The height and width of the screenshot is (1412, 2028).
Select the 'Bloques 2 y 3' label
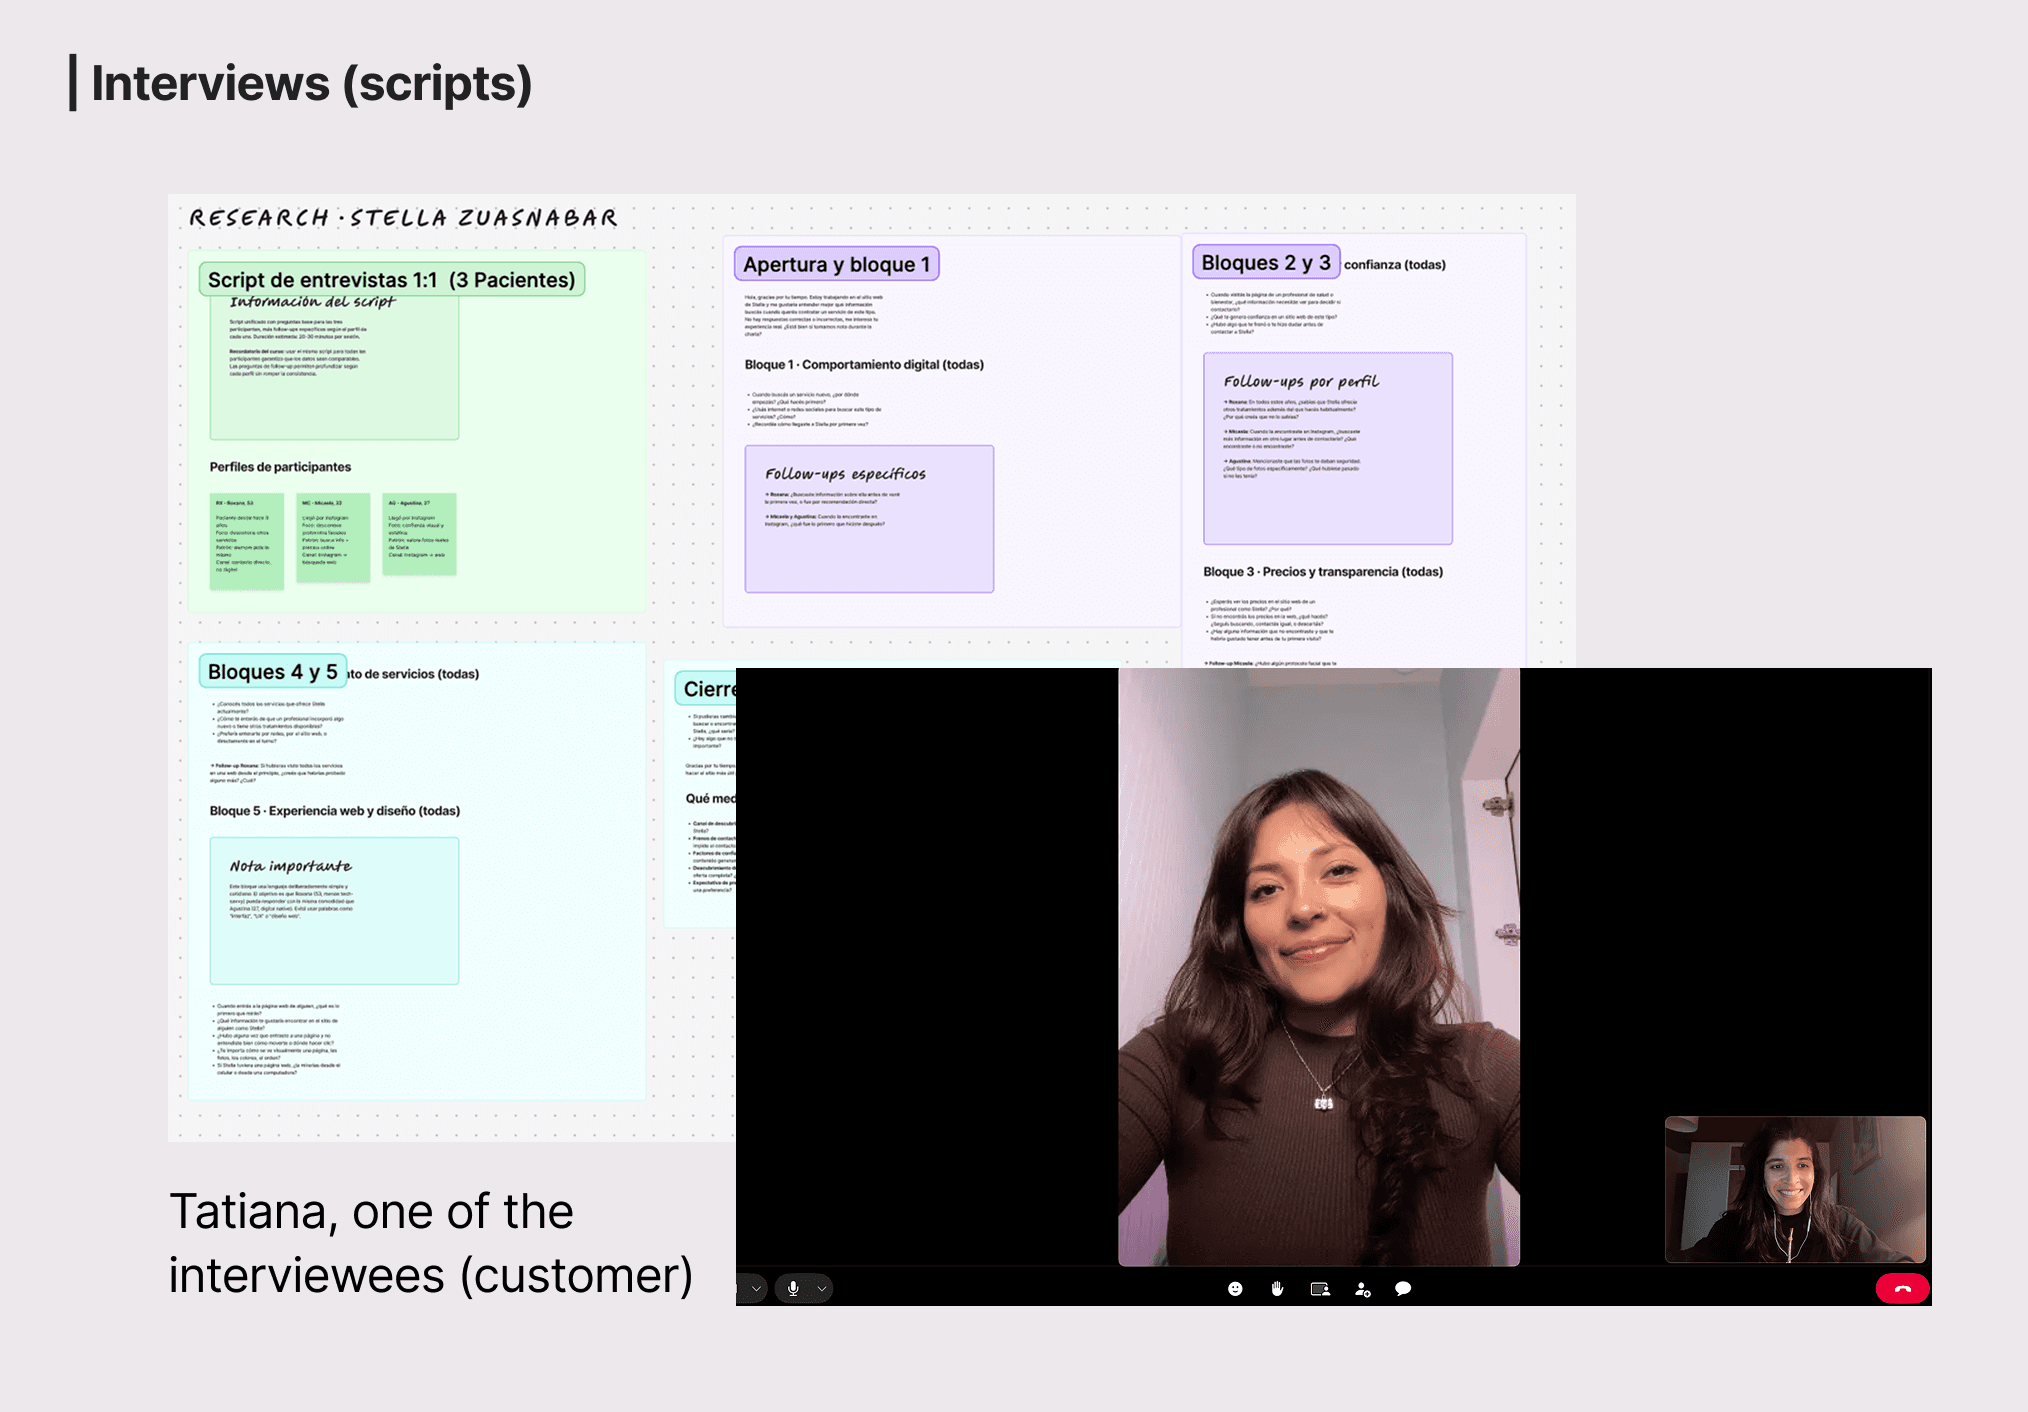pos(1265,262)
